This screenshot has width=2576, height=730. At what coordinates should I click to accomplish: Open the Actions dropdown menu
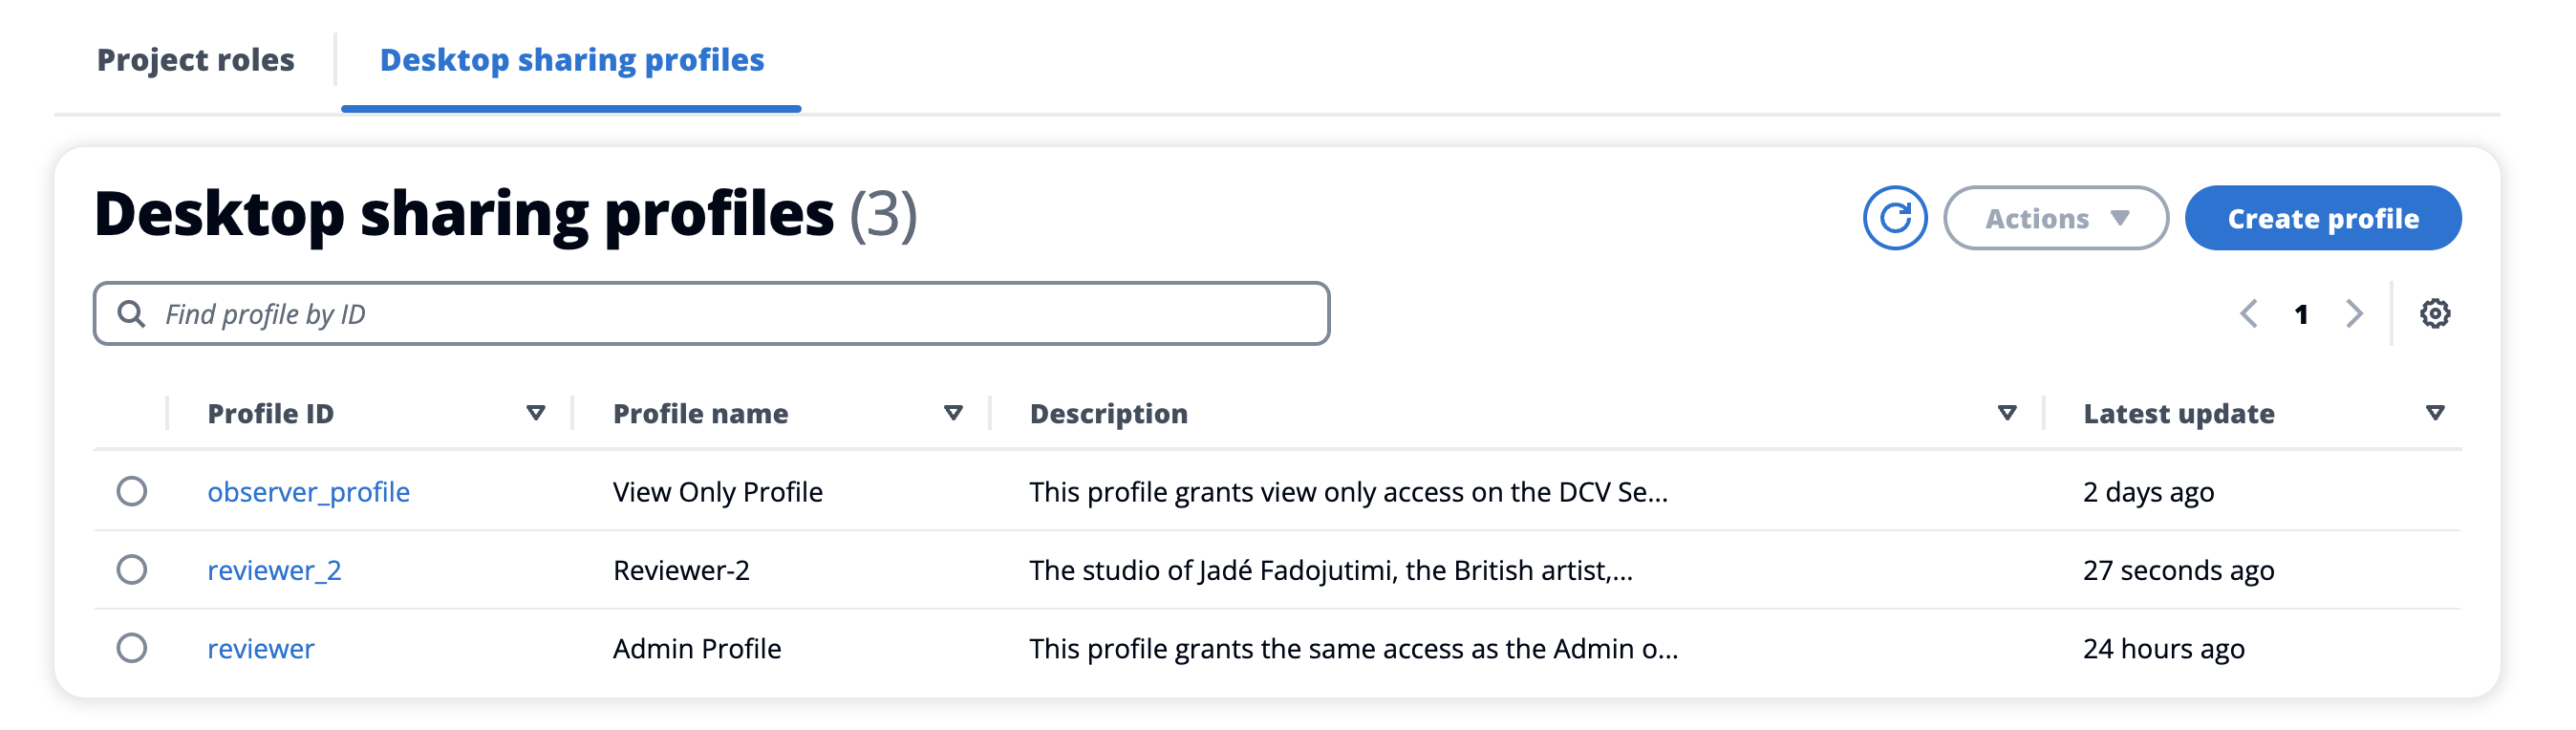pyautogui.click(x=2055, y=217)
